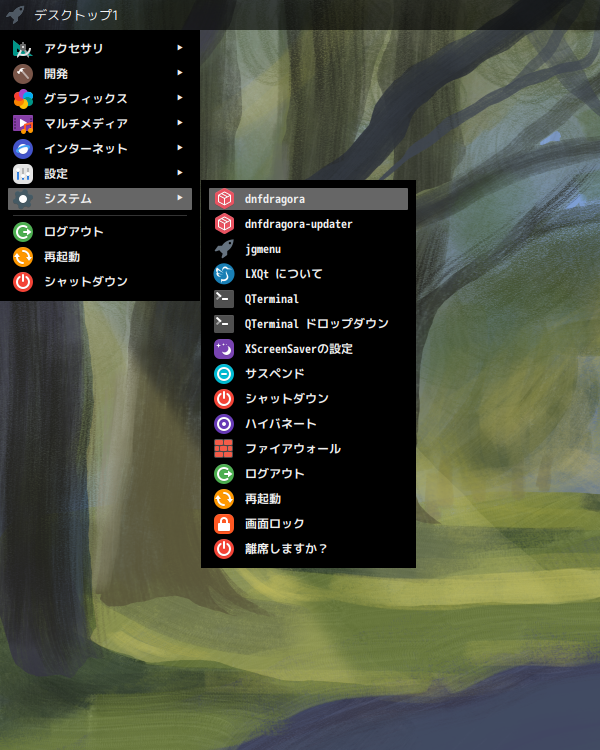The image size is (600, 750).
Task: Click the orange submenu 再起動 icon
Action: click(x=224, y=499)
